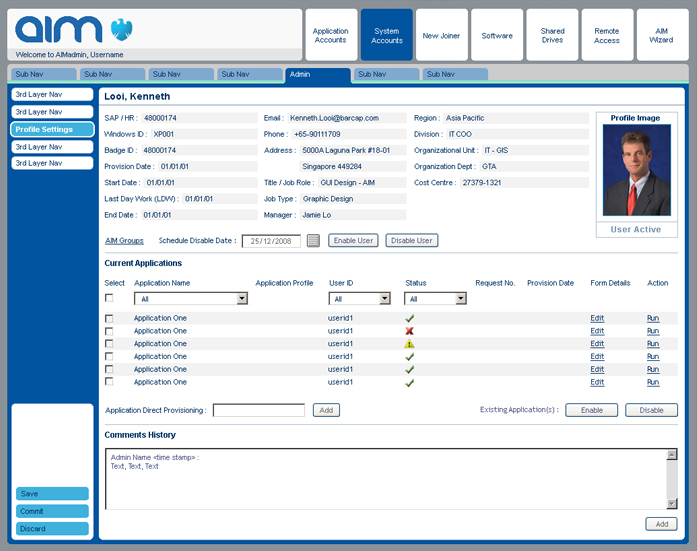Viewport: 697px width, 551px height.
Task: Click the AIM logo in header
Action: [x=58, y=29]
